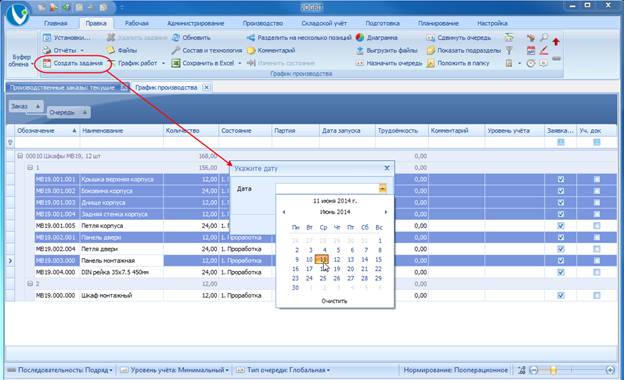
Task: Open Тип очереди: Глобальная status dropdown
Action: (x=283, y=370)
